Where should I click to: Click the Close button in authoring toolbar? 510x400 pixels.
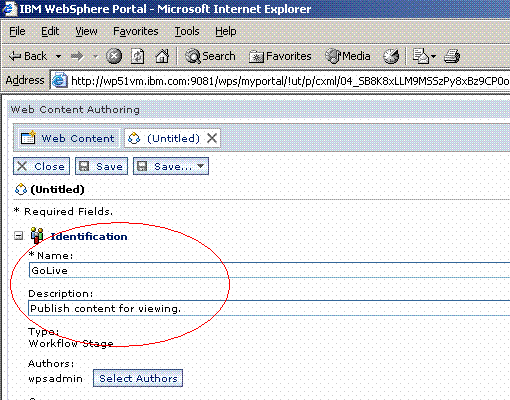pyautogui.click(x=41, y=166)
